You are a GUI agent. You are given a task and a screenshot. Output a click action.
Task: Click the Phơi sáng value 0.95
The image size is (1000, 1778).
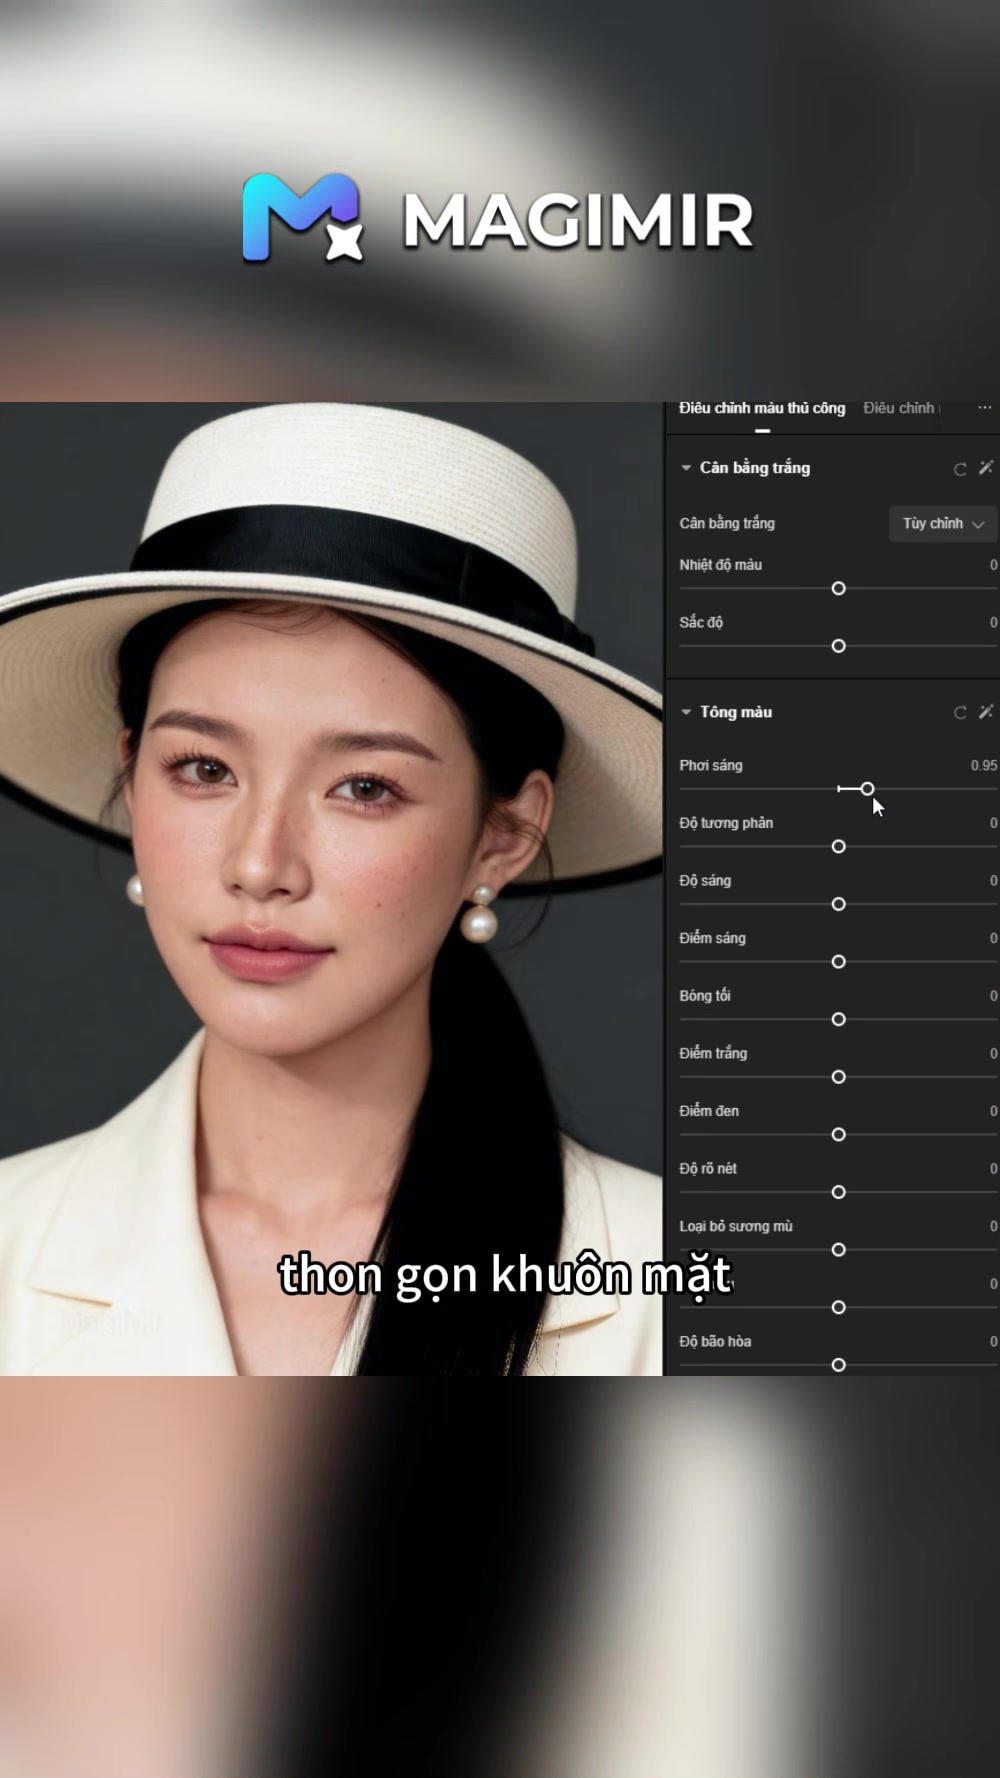(984, 766)
